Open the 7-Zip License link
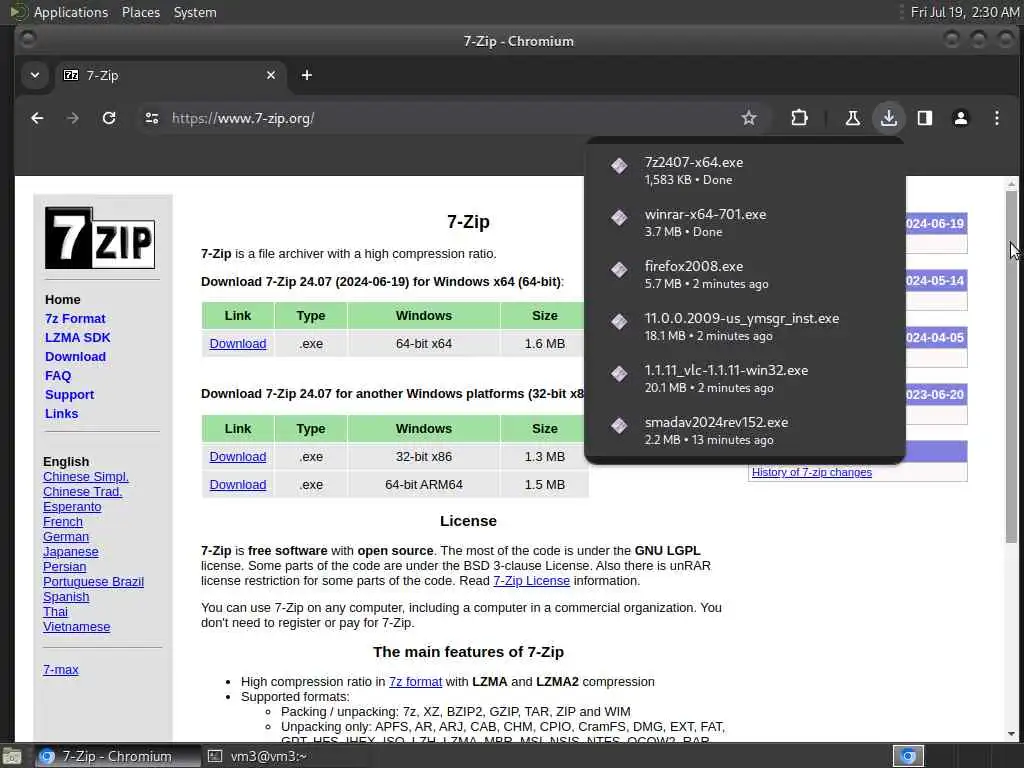Viewport: 1024px width, 768px height. click(532, 581)
